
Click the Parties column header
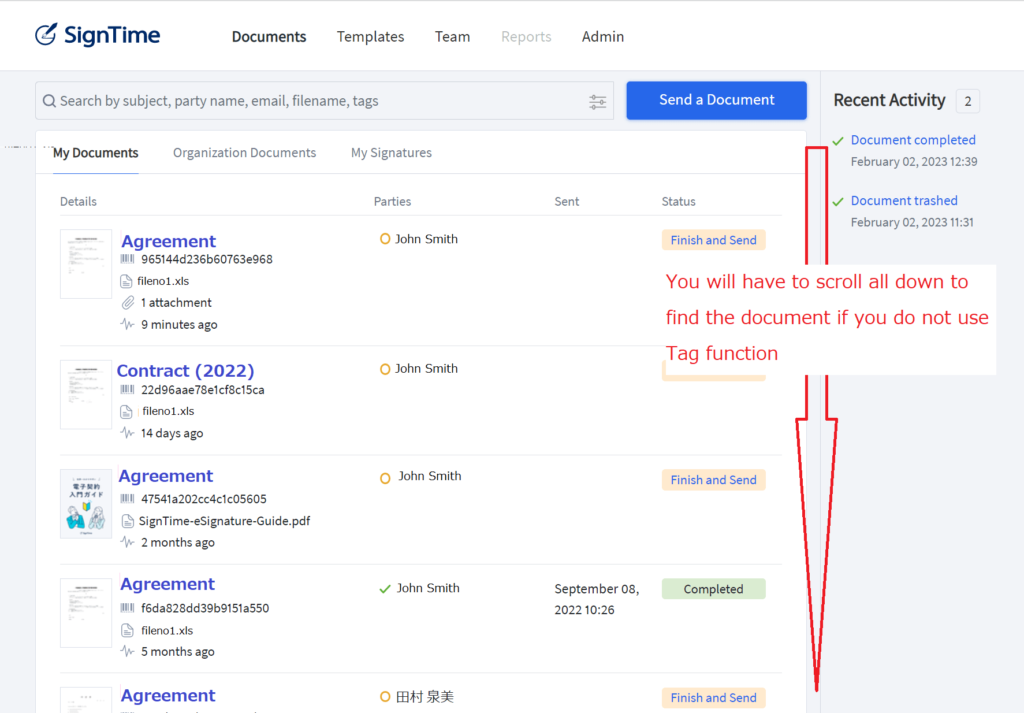[392, 202]
